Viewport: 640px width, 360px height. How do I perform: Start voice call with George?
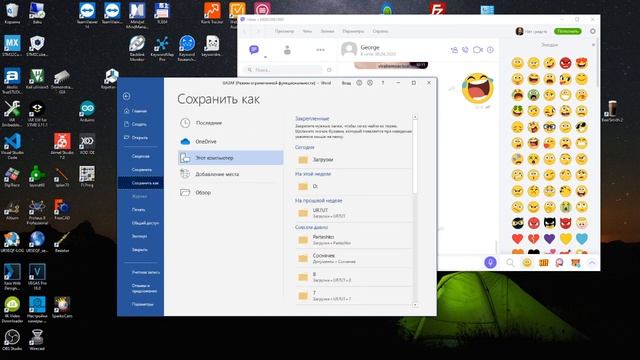[465, 50]
